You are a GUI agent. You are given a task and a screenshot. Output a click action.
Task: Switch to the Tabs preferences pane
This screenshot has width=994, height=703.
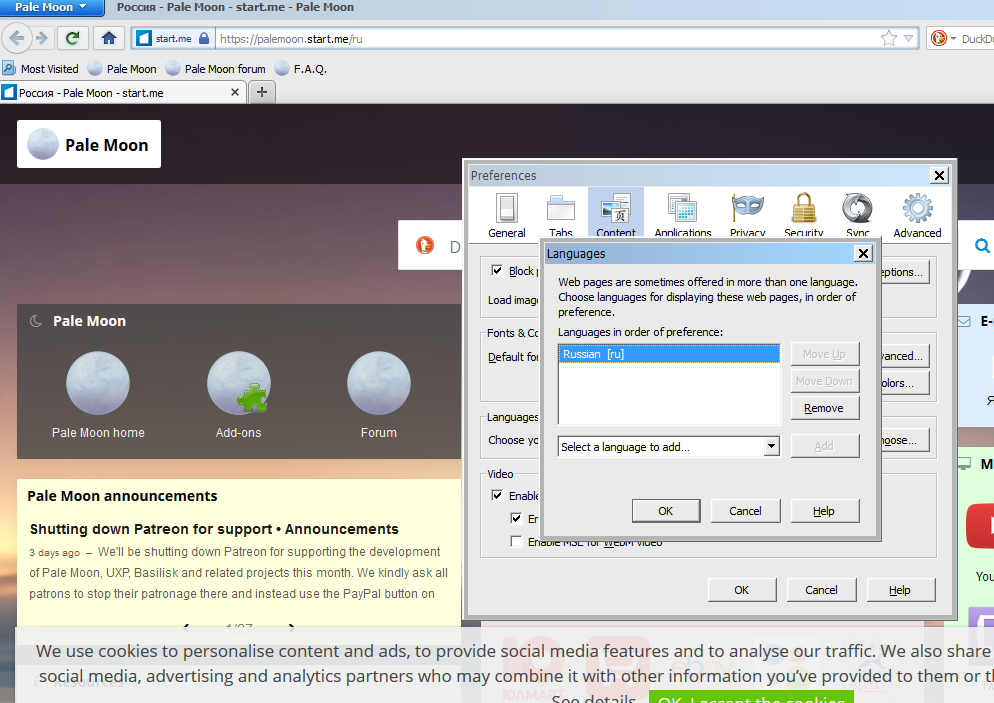(560, 215)
